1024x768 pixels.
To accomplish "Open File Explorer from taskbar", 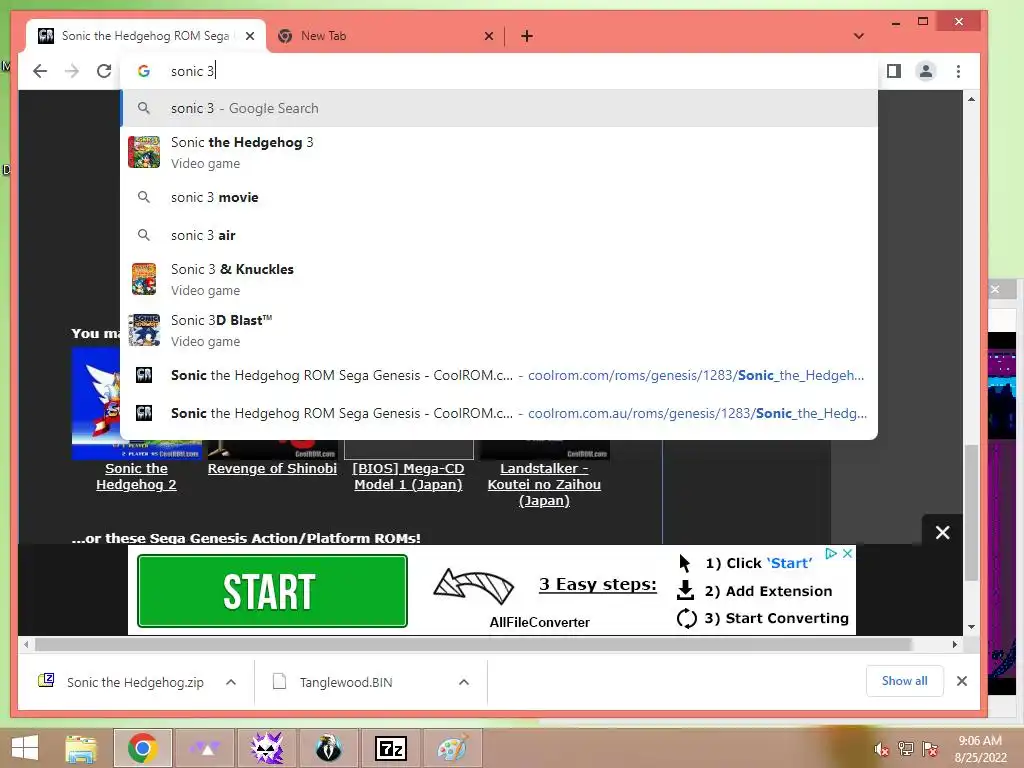I will click(x=81, y=748).
